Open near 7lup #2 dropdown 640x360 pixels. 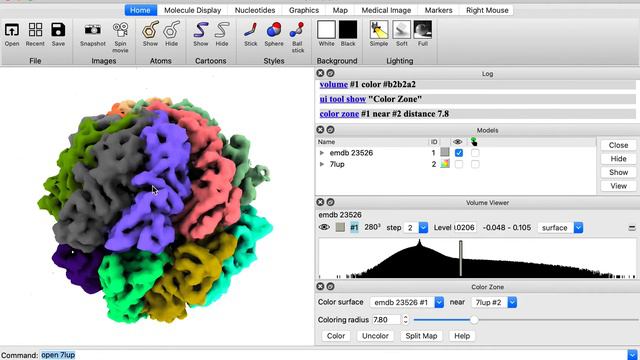click(512, 302)
